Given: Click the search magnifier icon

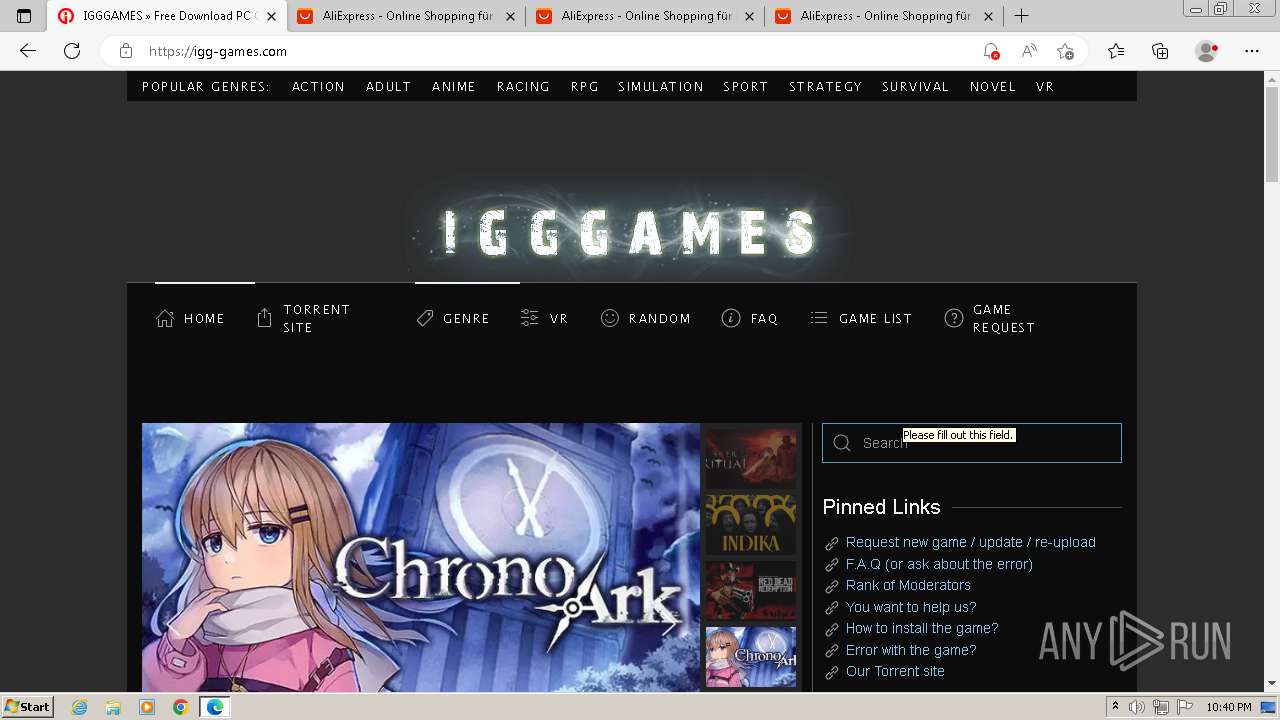Looking at the screenshot, I should pos(842,443).
